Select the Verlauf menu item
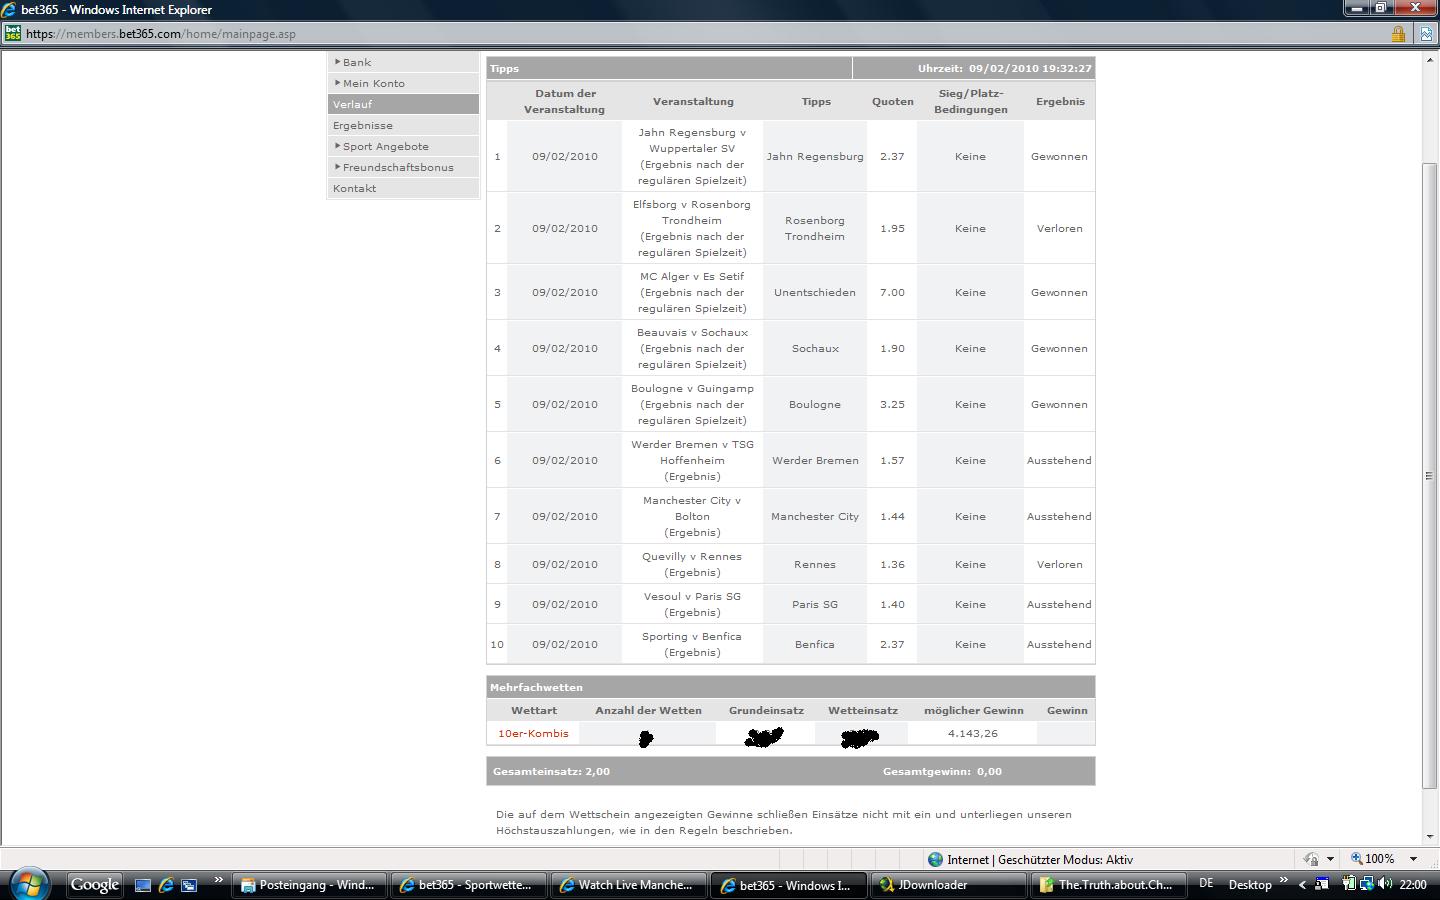The height and width of the screenshot is (900, 1440). click(x=403, y=104)
